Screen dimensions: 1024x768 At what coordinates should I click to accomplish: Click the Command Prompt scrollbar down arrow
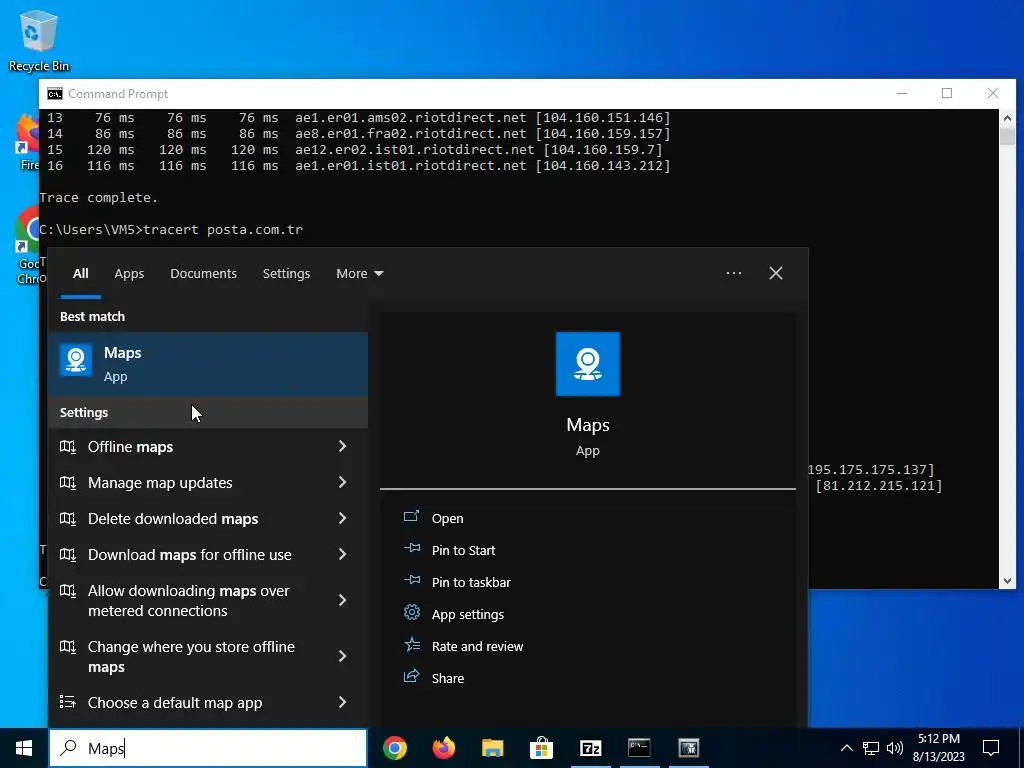click(x=1007, y=580)
